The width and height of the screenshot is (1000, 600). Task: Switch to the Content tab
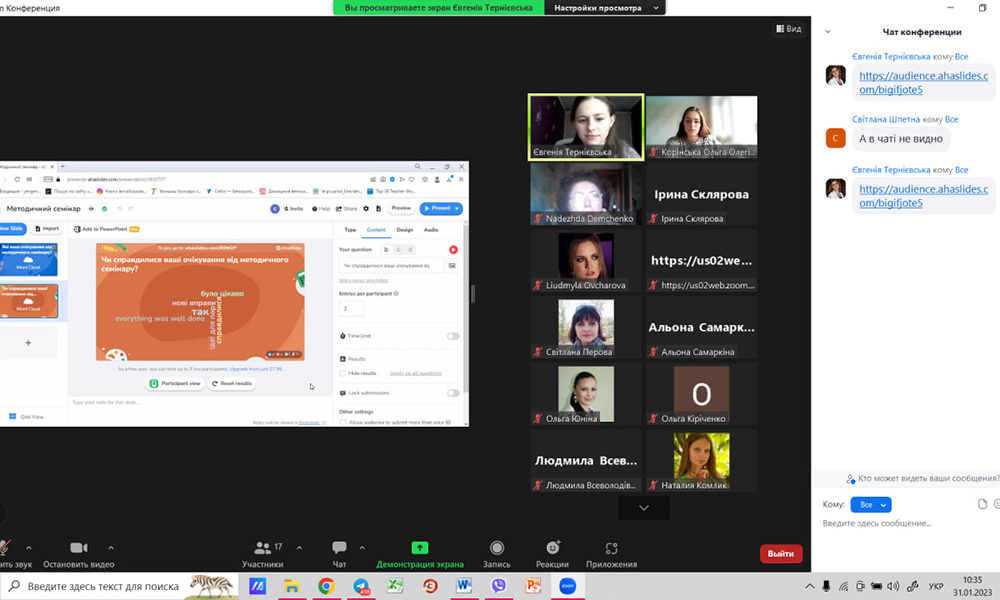click(x=376, y=230)
